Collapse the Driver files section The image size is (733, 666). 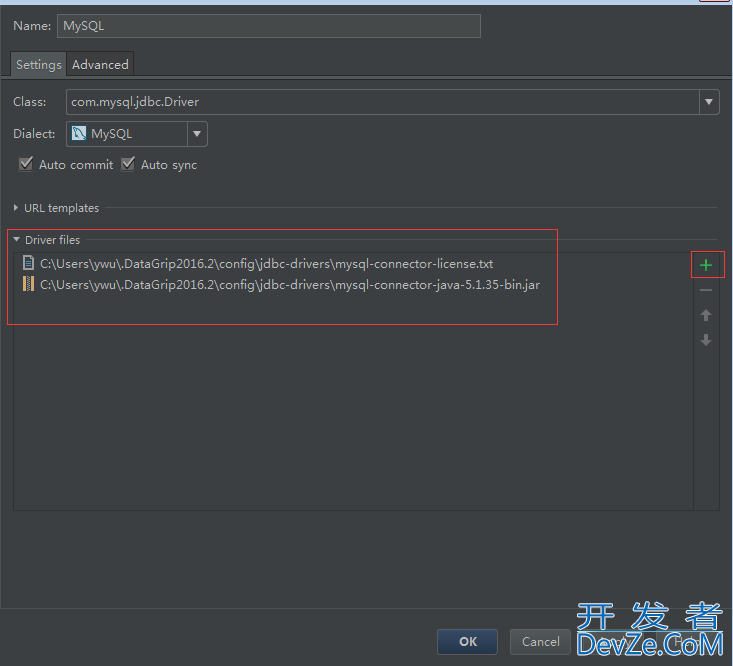click(x=16, y=239)
